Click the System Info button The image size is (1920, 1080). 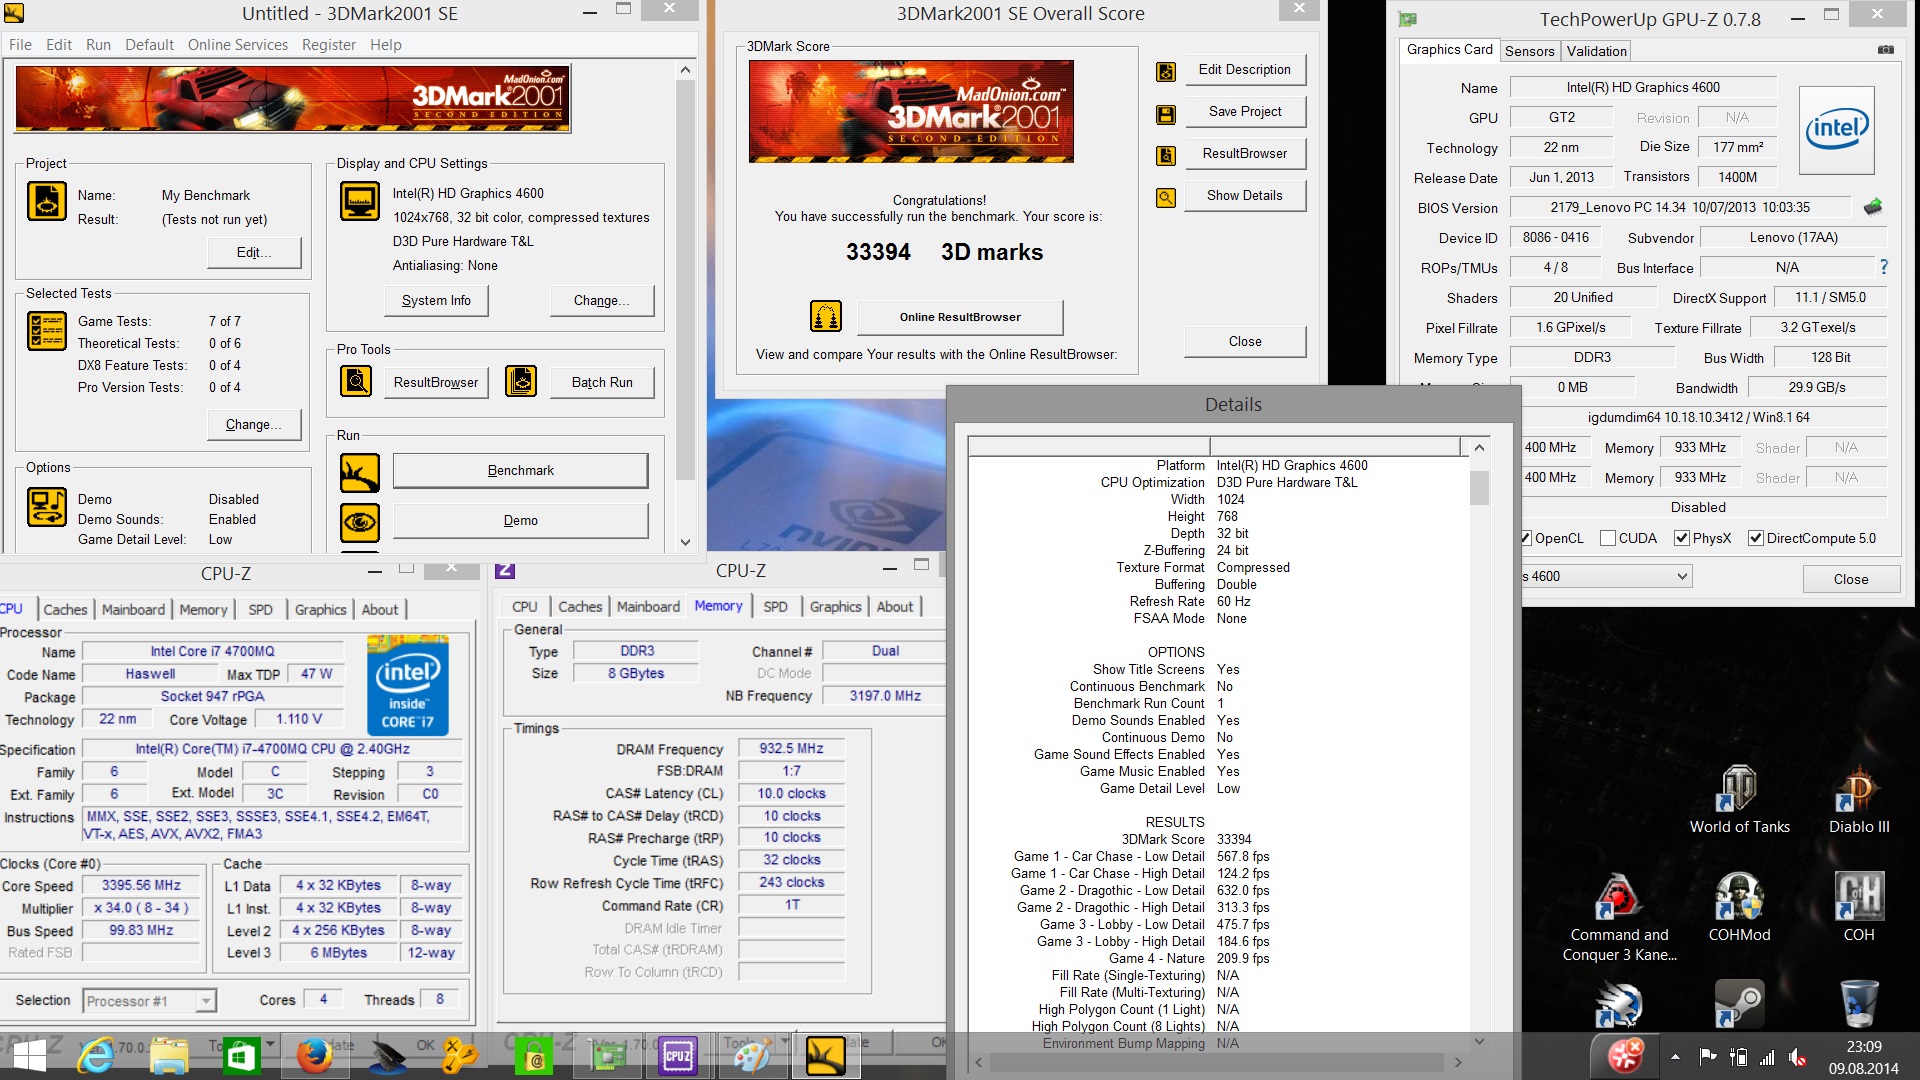(x=436, y=301)
